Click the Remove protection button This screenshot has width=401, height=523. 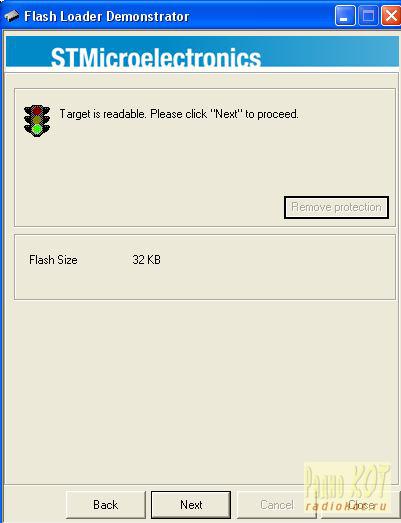coord(336,207)
